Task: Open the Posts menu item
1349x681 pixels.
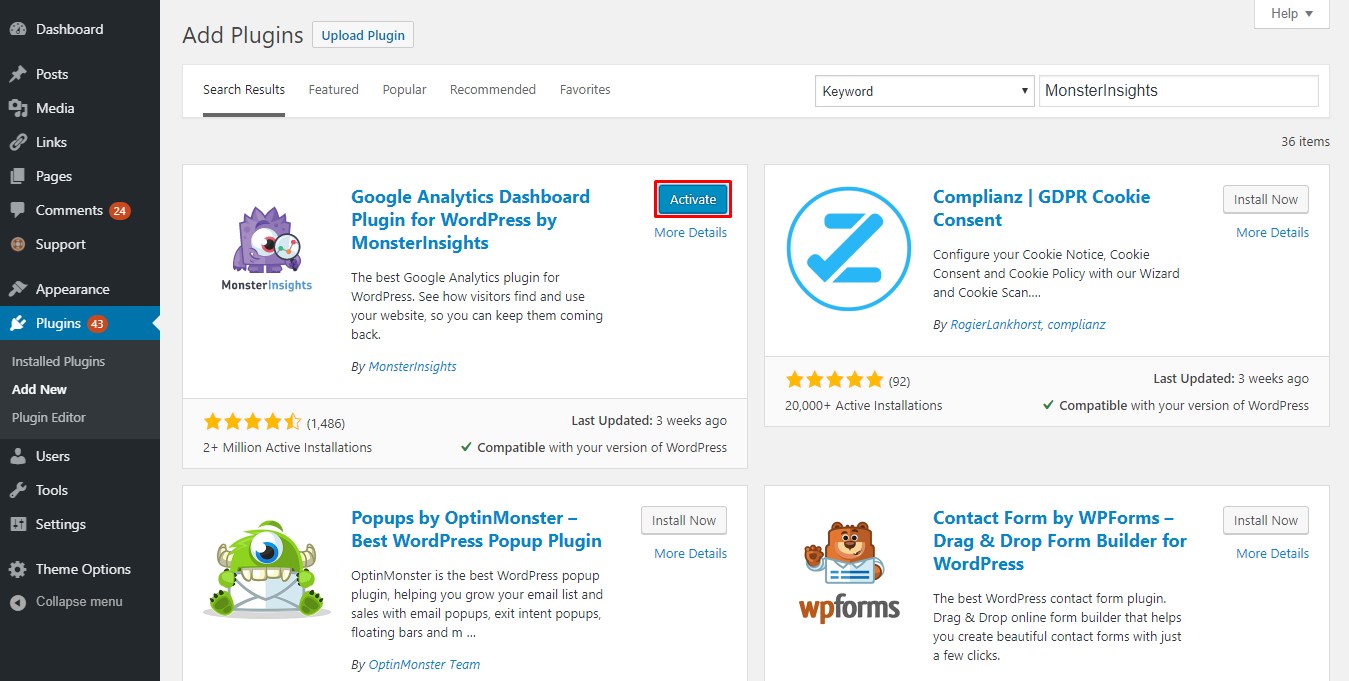Action: [x=80, y=74]
